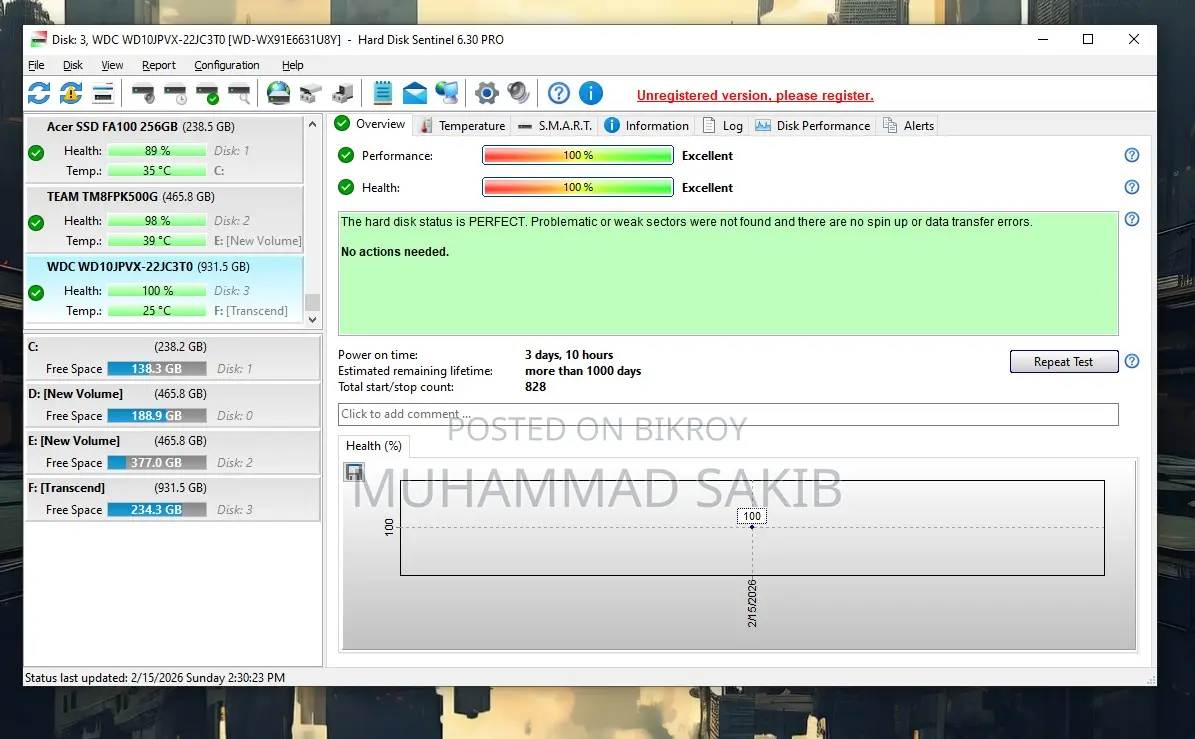Viewport: 1195px width, 739px height.
Task: Switch to the Temperature tab
Action: [x=463, y=126]
